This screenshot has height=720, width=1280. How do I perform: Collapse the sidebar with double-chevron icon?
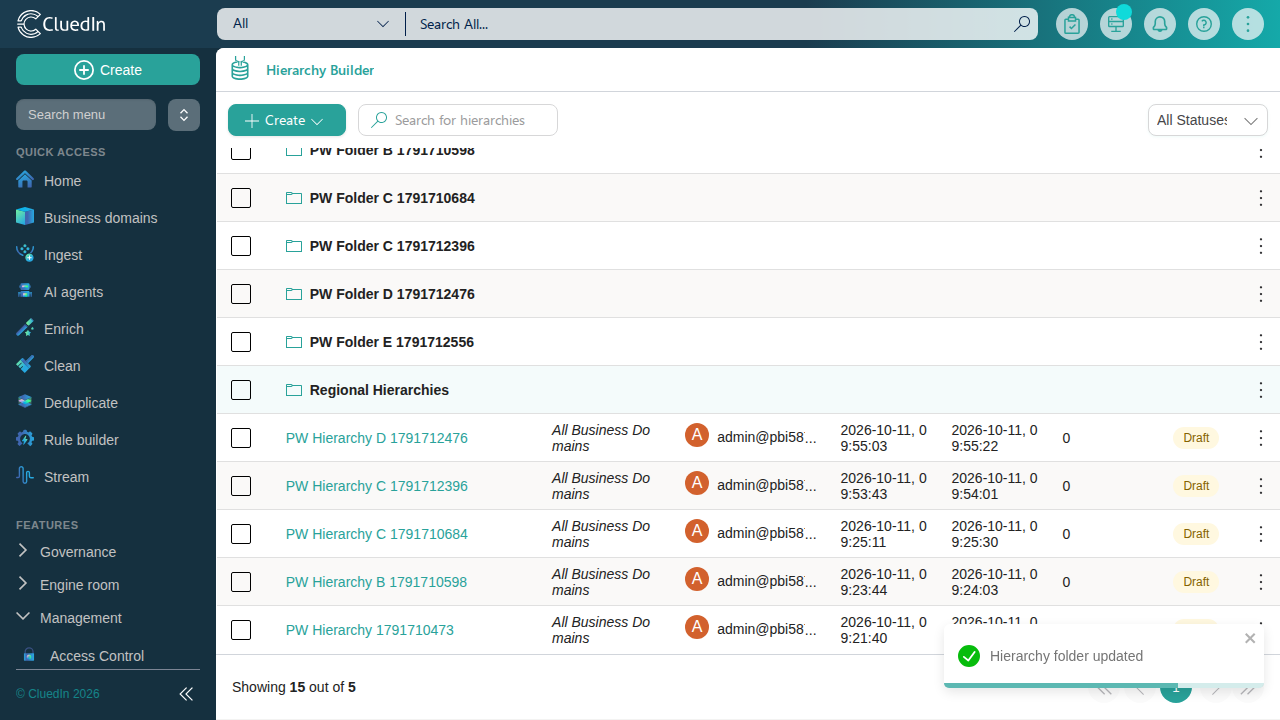186,694
